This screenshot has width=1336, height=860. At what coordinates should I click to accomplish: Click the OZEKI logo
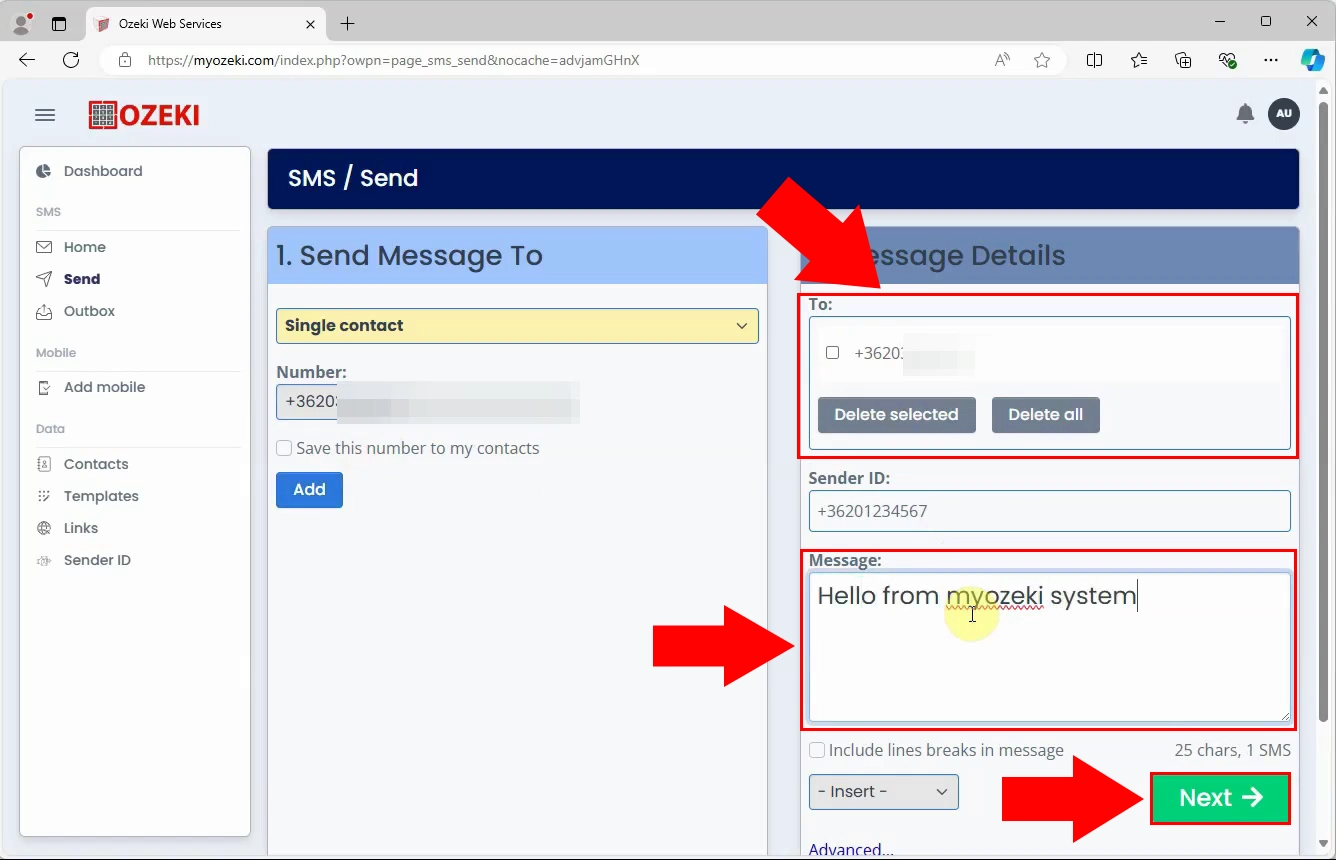(x=144, y=115)
